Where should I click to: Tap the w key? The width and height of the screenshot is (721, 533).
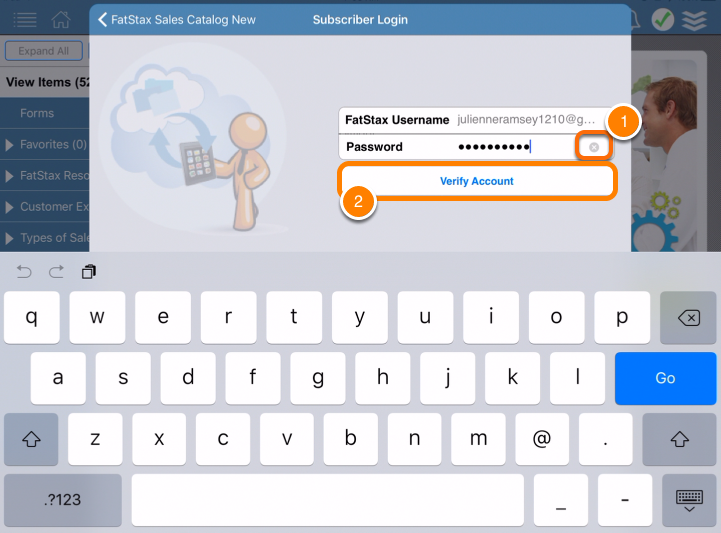point(97,317)
